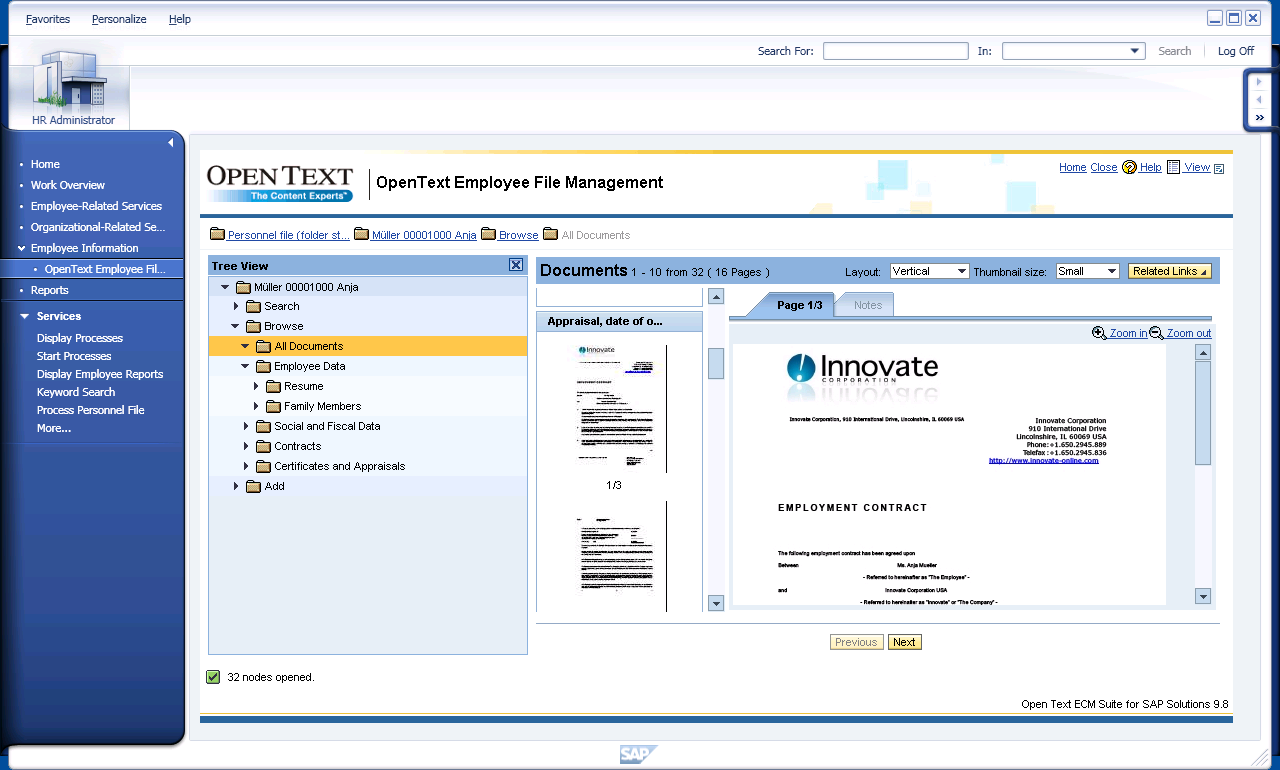Click the More... services link
Image resolution: width=1280 pixels, height=770 pixels.
tap(54, 428)
